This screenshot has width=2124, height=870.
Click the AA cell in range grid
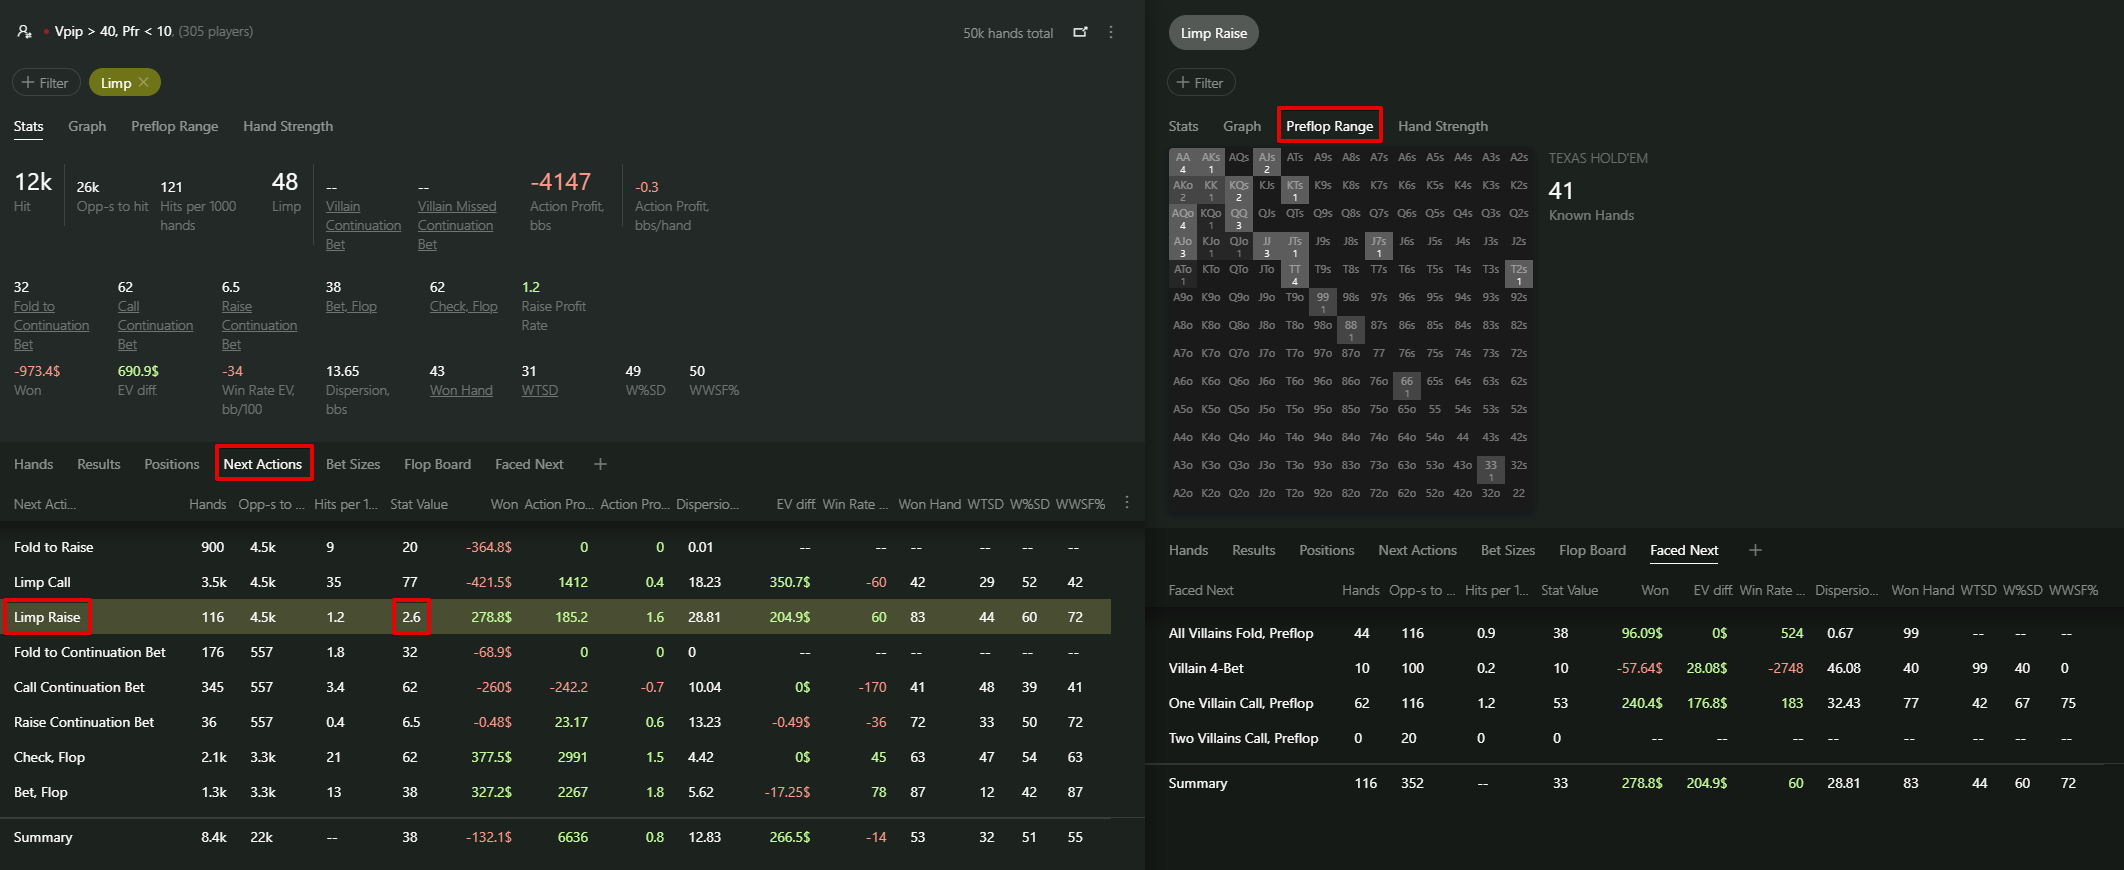(1183, 162)
